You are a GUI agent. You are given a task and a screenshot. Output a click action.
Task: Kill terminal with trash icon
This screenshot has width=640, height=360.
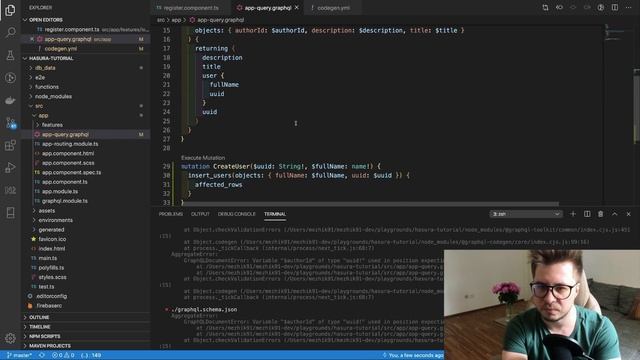coord(600,214)
